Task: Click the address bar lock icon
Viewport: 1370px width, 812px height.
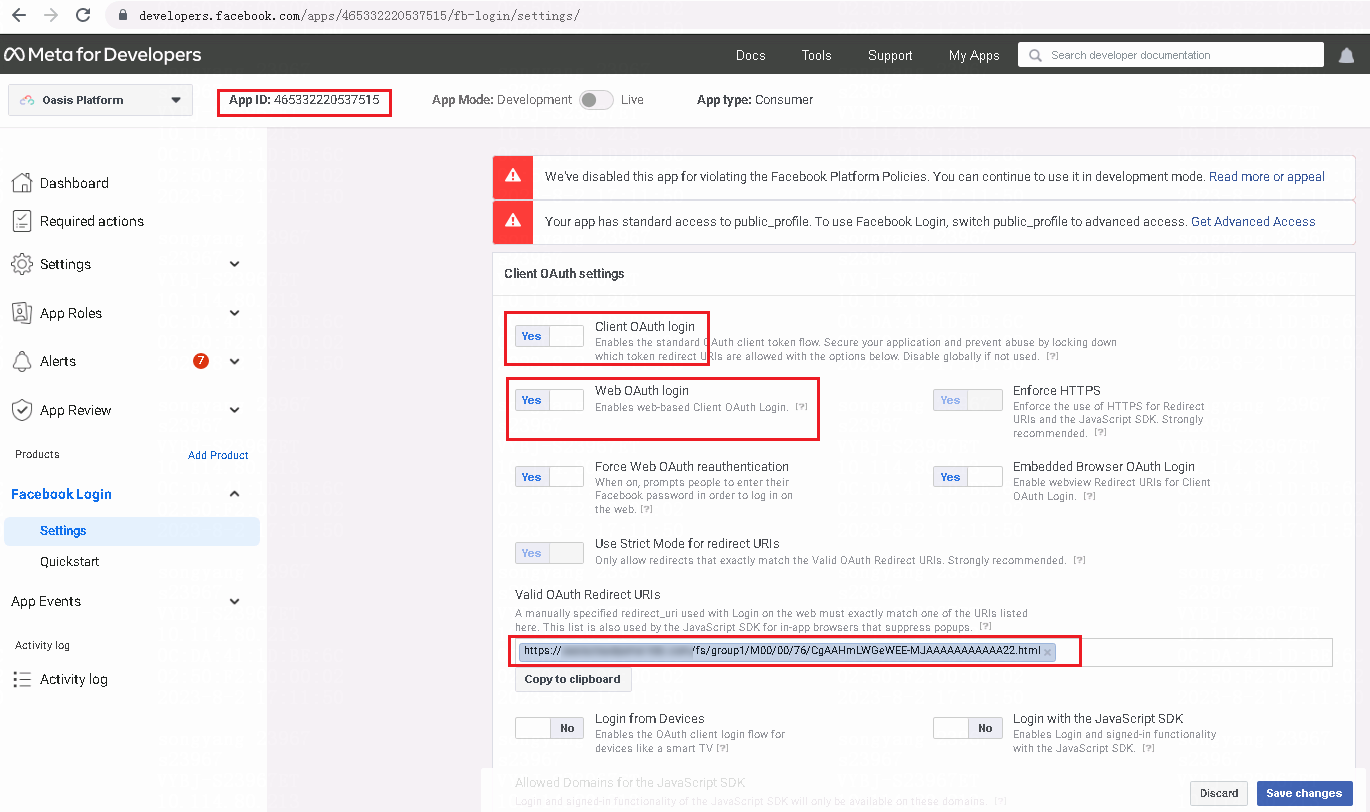Action: pyautogui.click(x=123, y=16)
